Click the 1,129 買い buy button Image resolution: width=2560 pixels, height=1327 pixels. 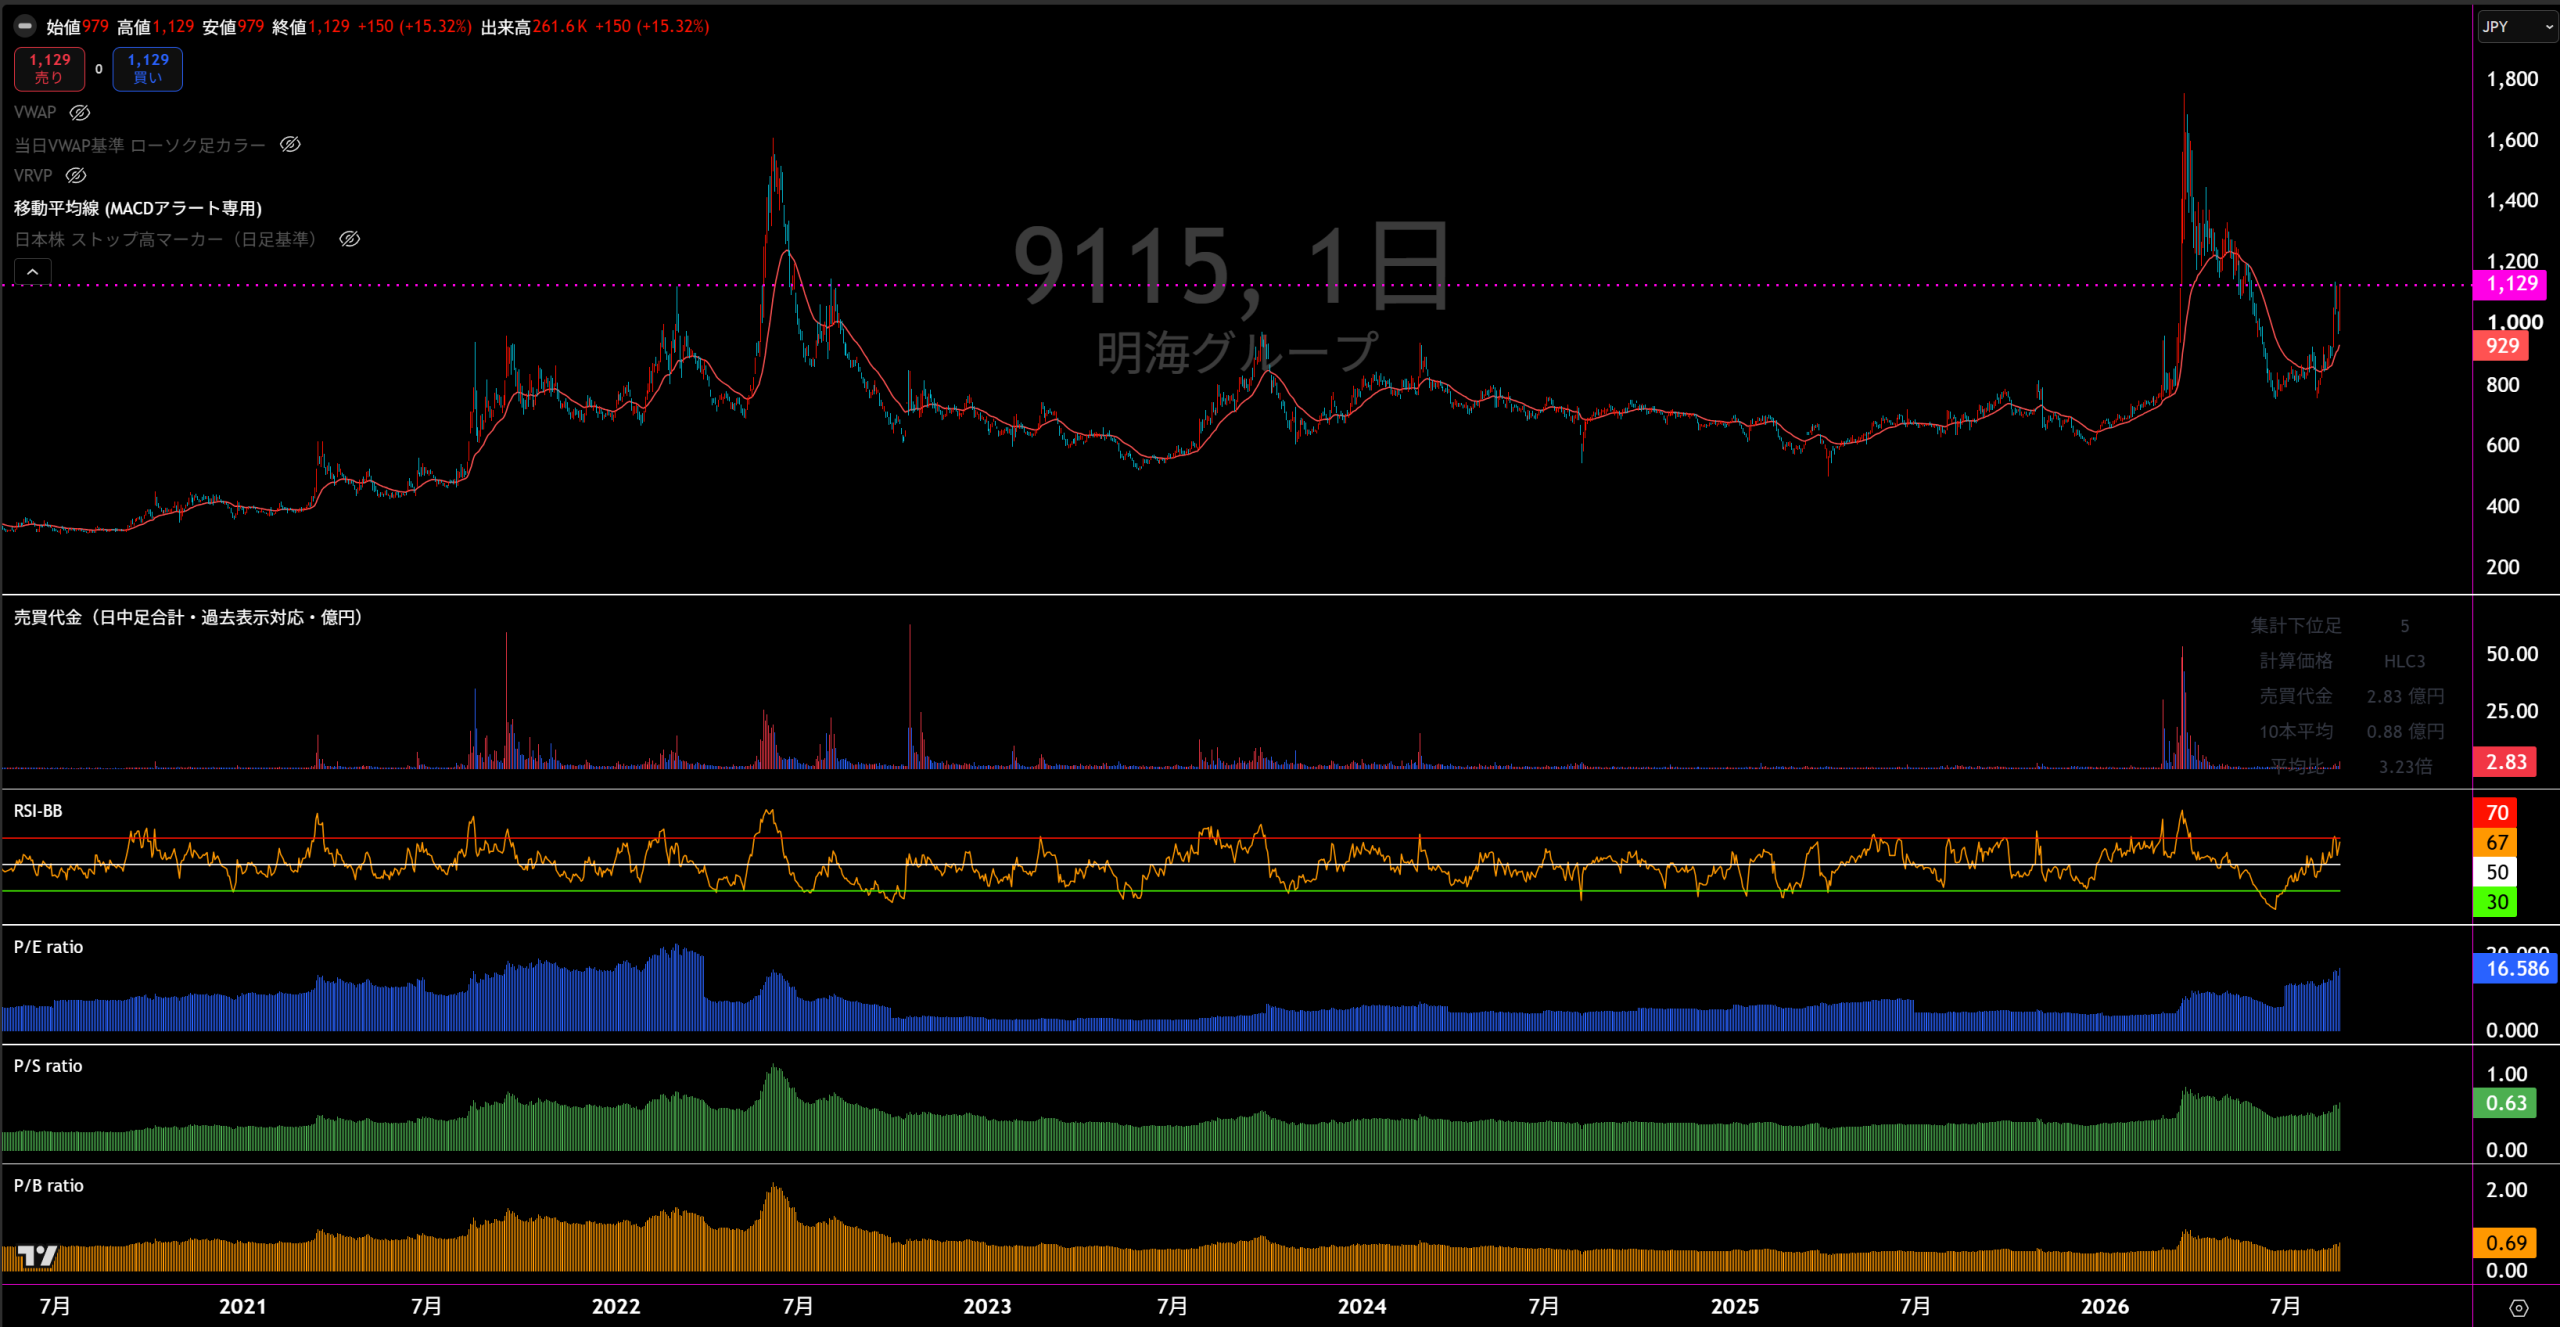(x=148, y=69)
